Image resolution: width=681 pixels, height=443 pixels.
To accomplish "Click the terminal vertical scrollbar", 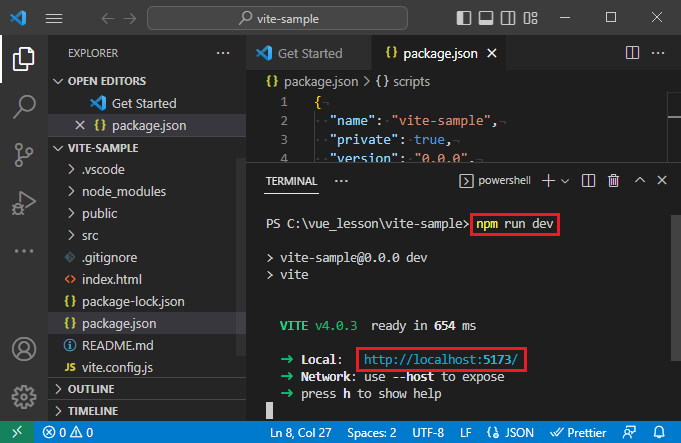I will pos(676,288).
